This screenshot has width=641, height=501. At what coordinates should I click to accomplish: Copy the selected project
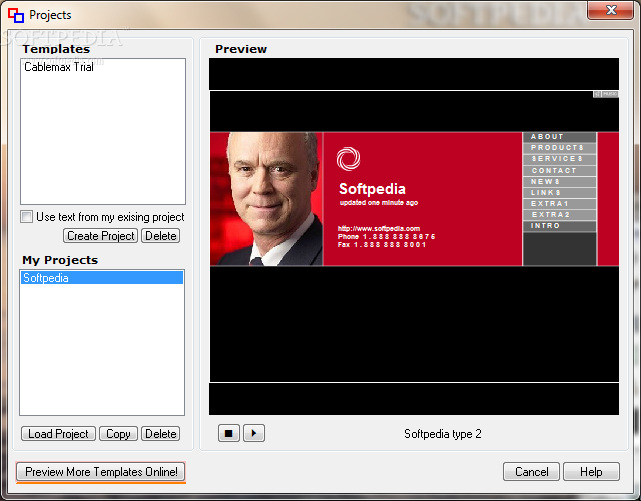[x=118, y=434]
